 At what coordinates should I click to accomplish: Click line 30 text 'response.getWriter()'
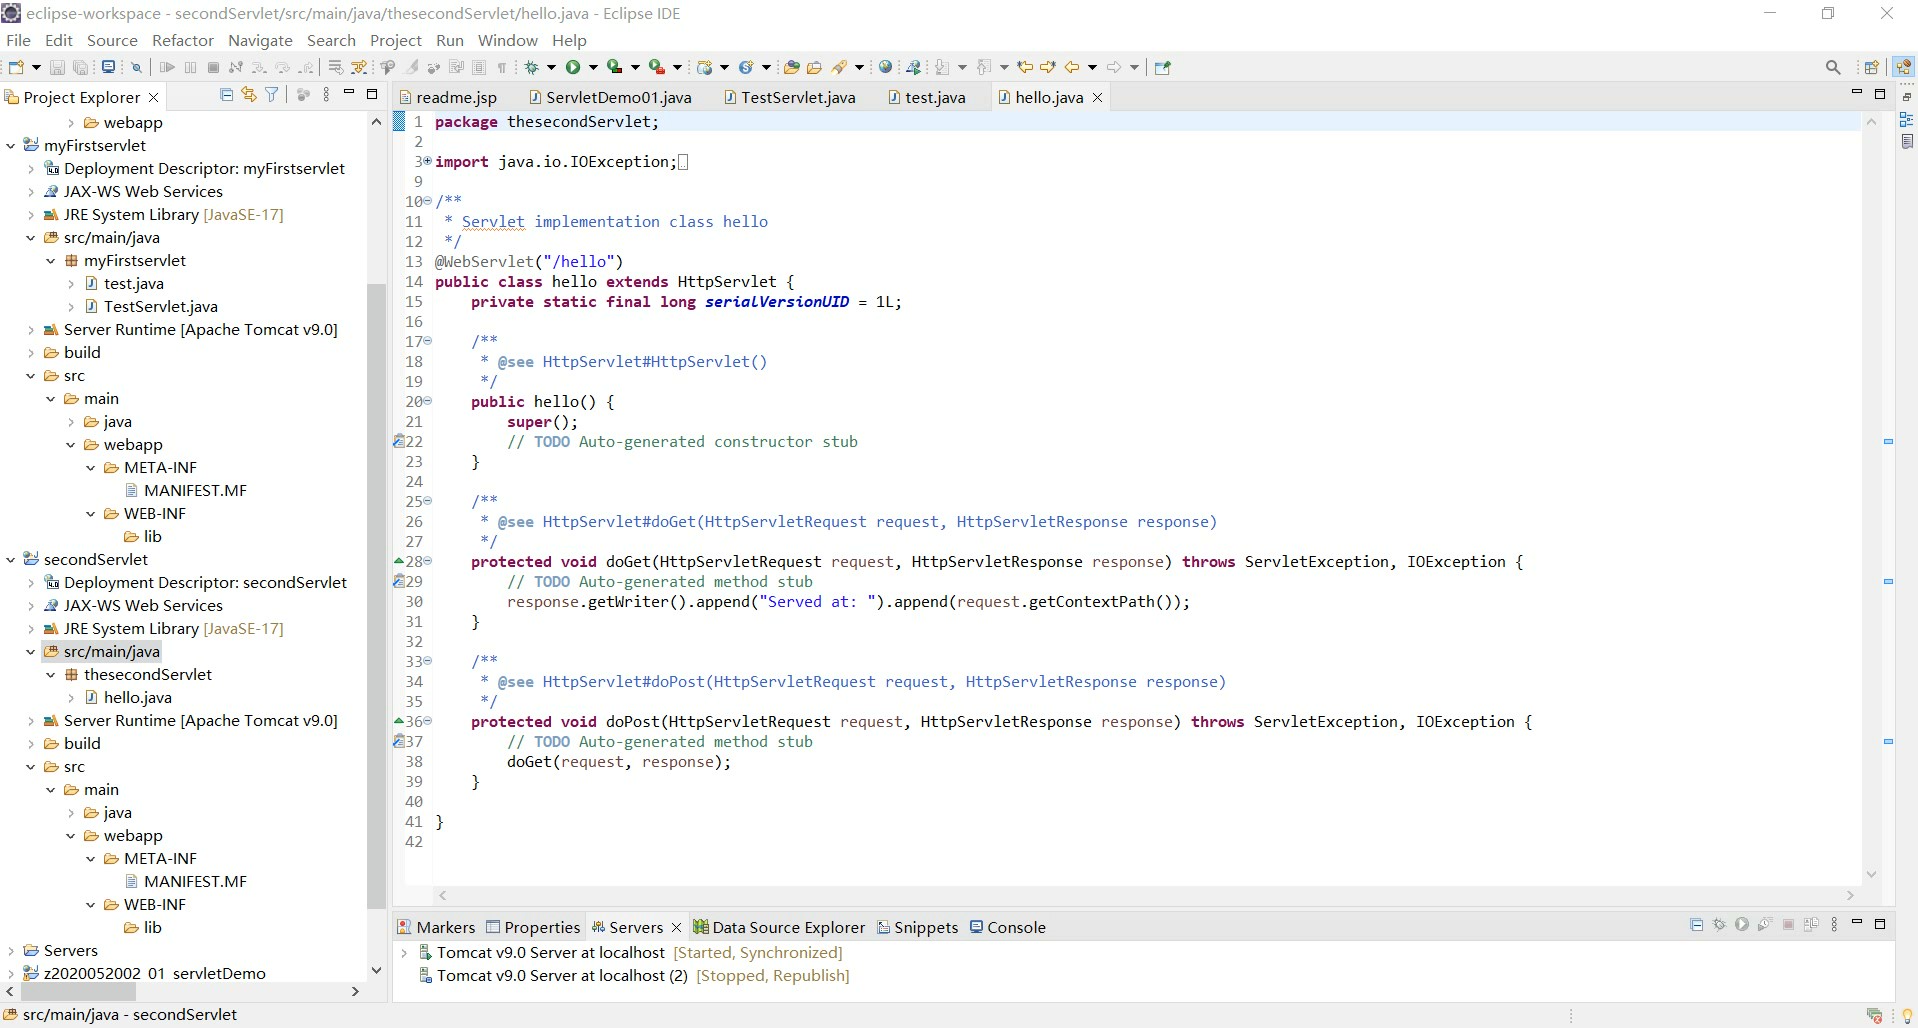coord(597,601)
